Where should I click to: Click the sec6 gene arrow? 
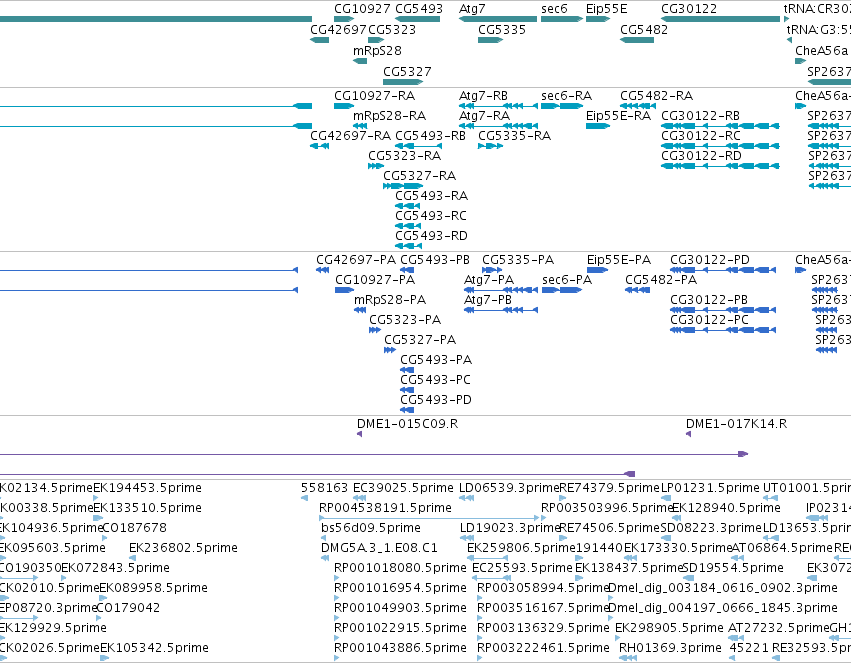point(562,19)
